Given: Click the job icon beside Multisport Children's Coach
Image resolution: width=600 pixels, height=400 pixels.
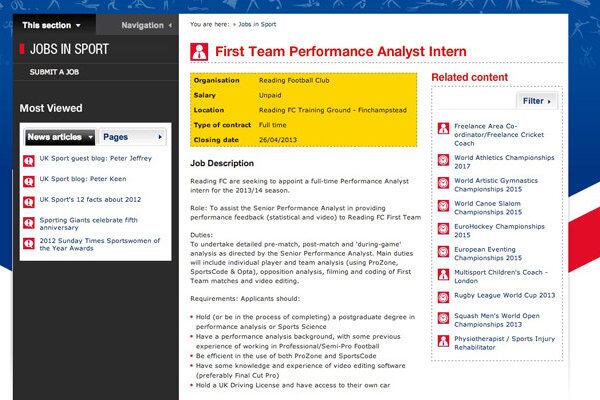Looking at the screenshot, I should point(443,274).
